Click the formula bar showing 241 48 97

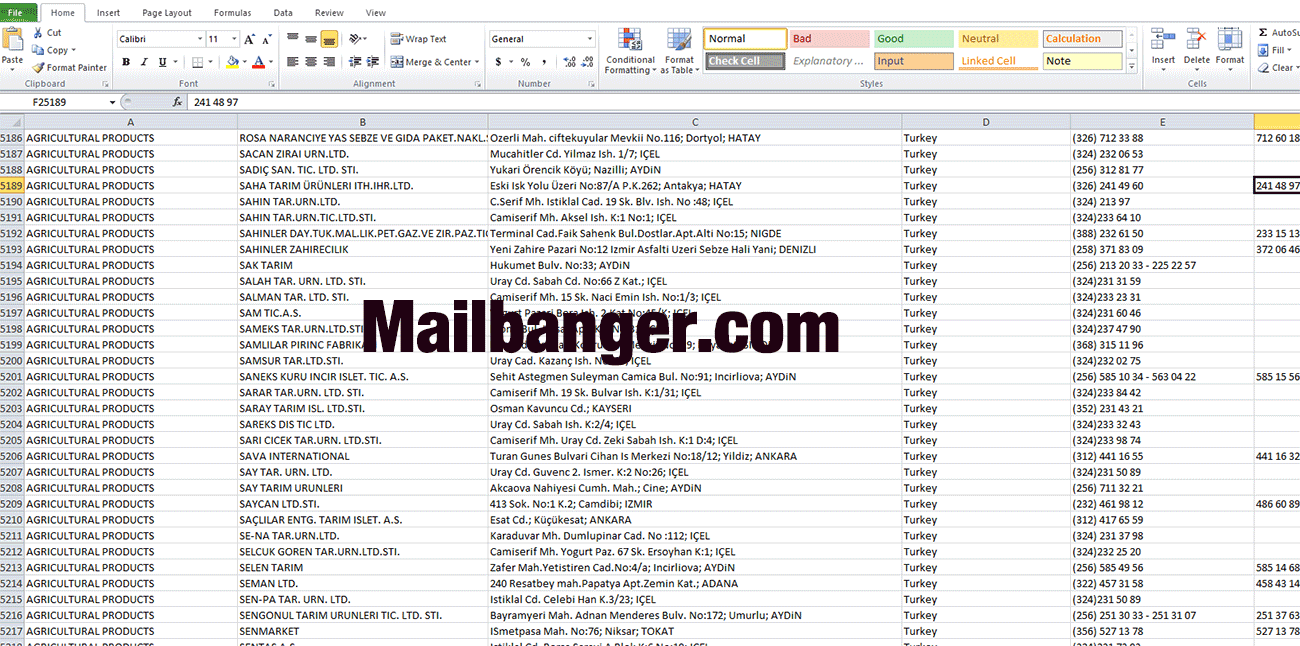(745, 102)
